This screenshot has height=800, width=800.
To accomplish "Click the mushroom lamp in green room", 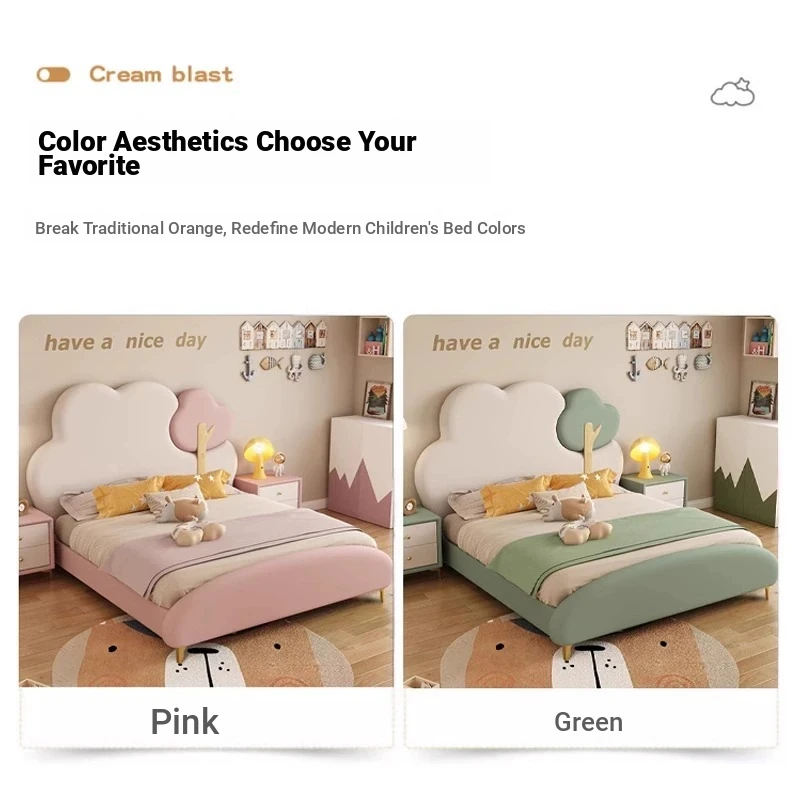I will pos(644,457).
